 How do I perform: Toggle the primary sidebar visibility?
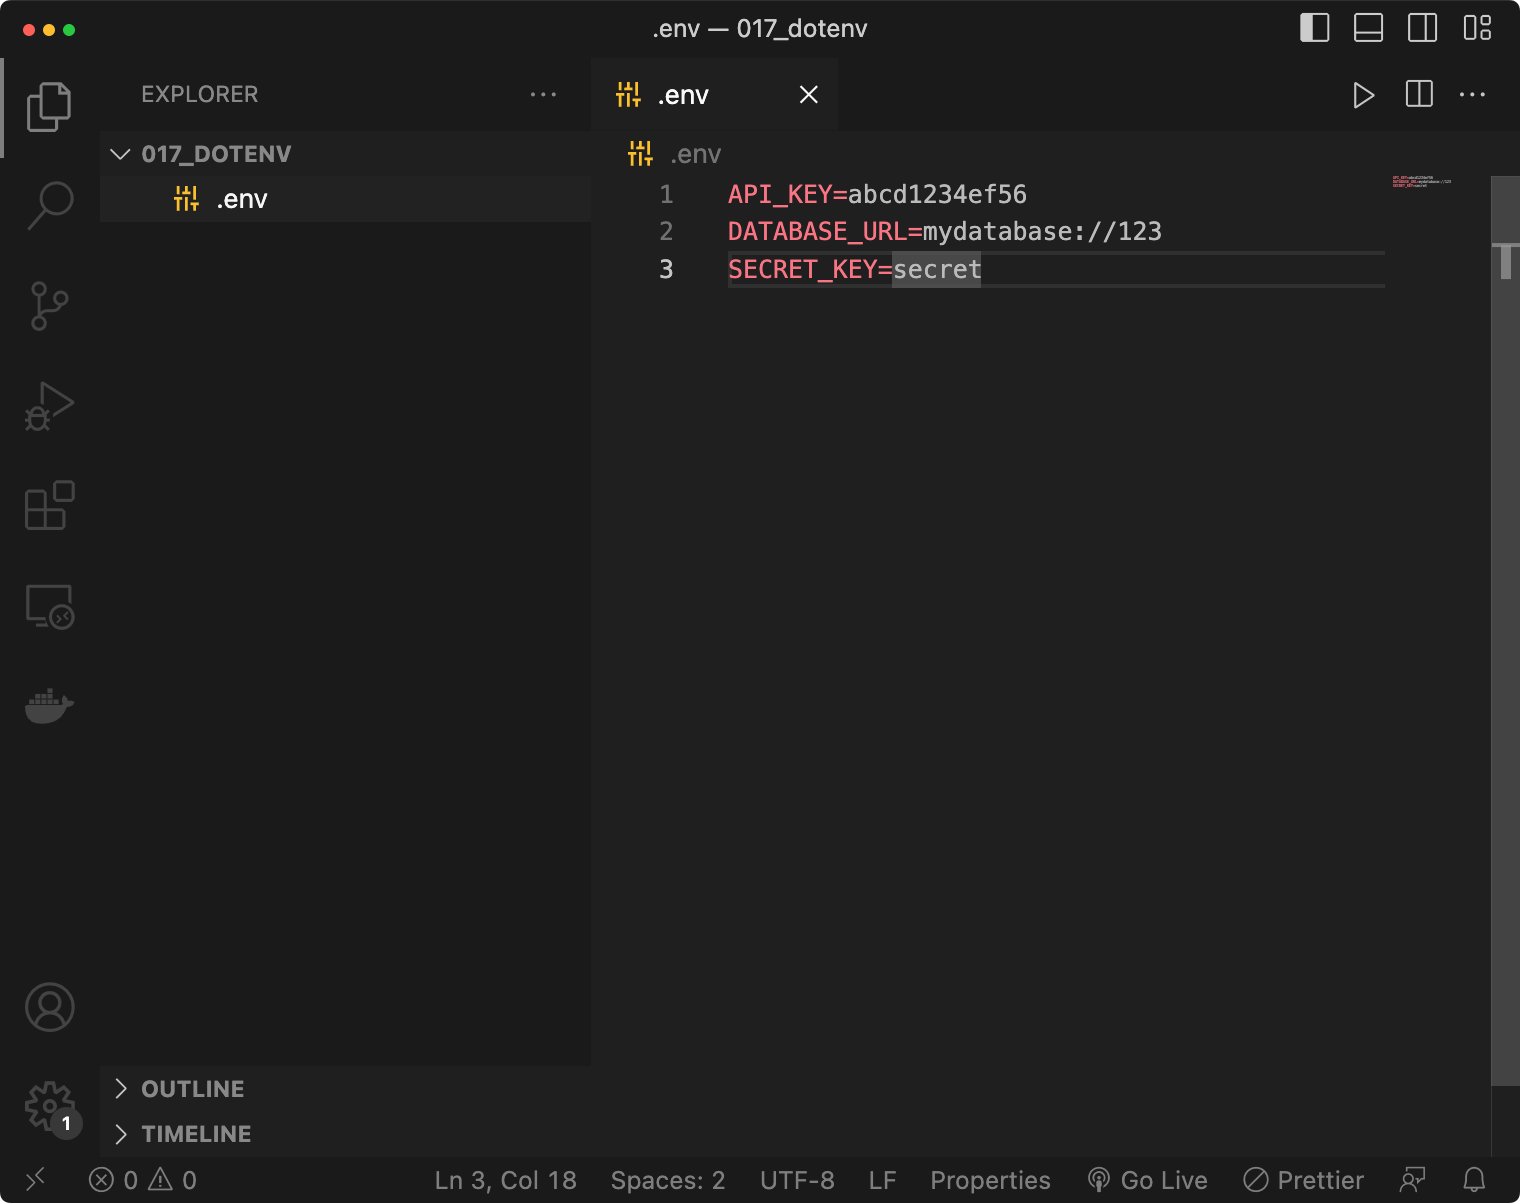pos(1313,28)
